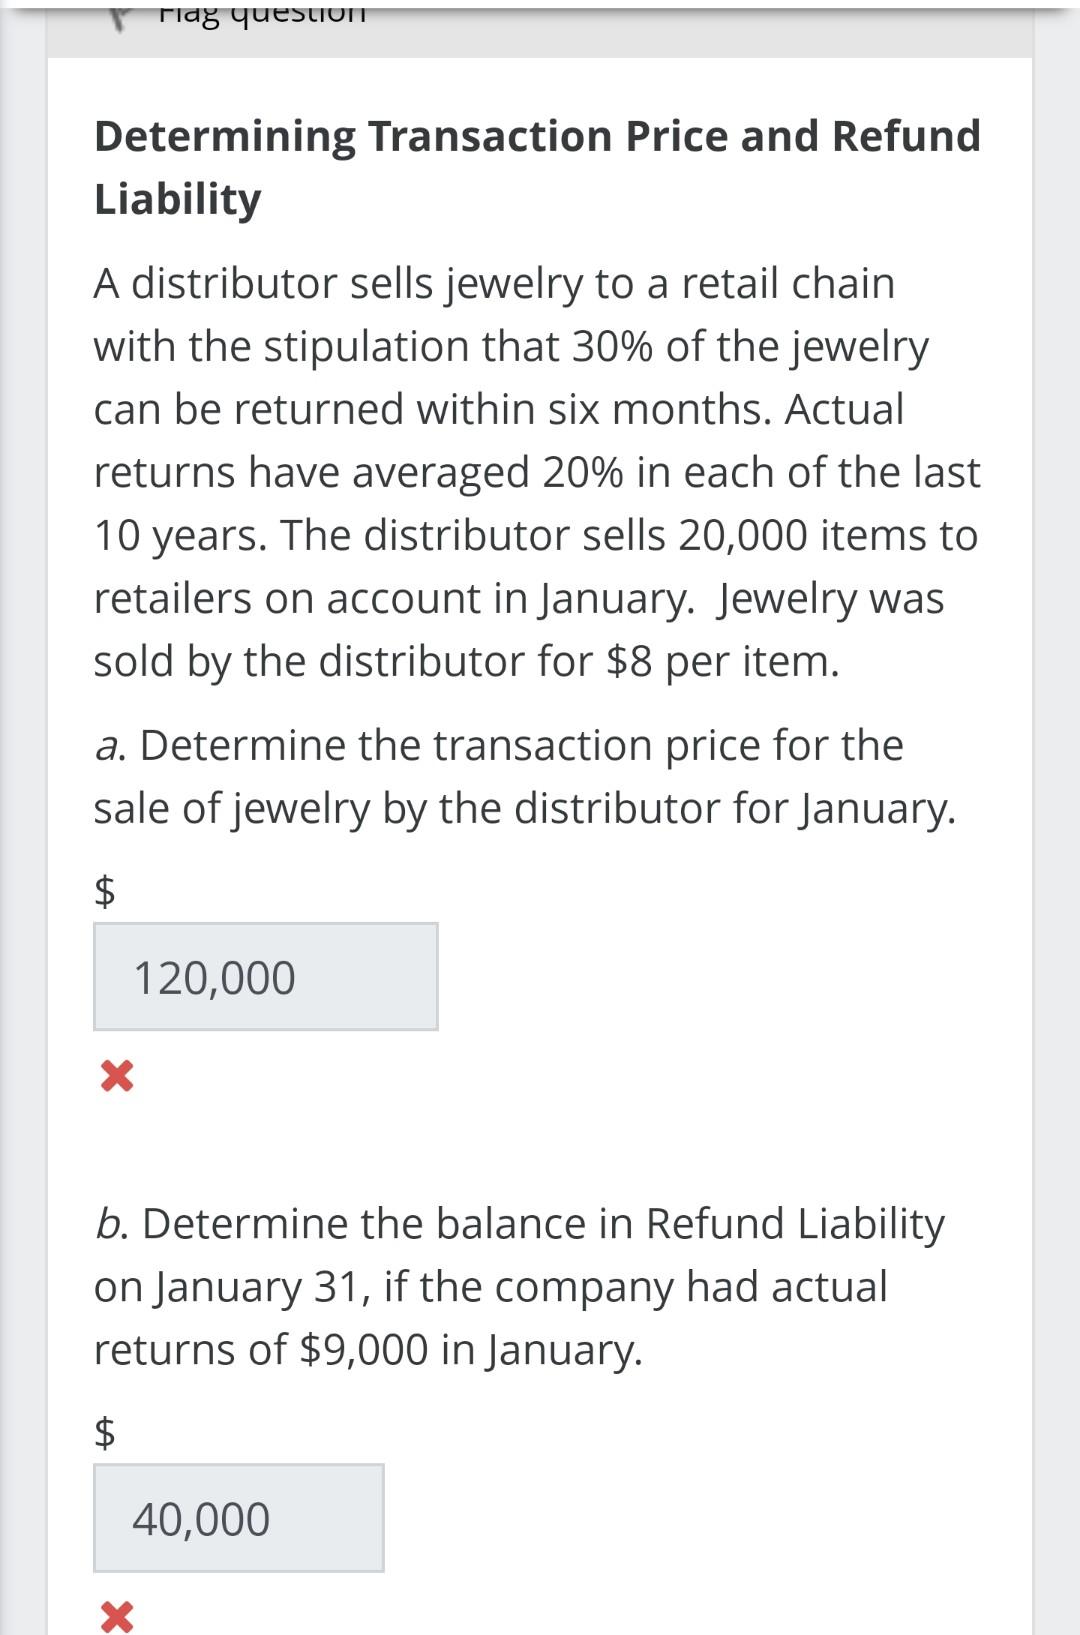
Task: Click the Flag question link
Action: 262,14
